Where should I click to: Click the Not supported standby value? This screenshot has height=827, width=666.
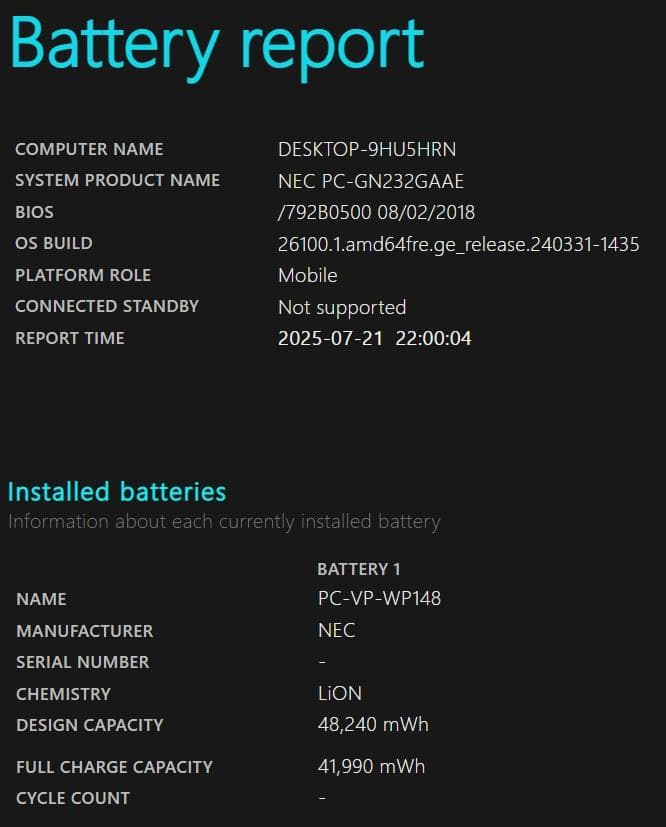(342, 307)
